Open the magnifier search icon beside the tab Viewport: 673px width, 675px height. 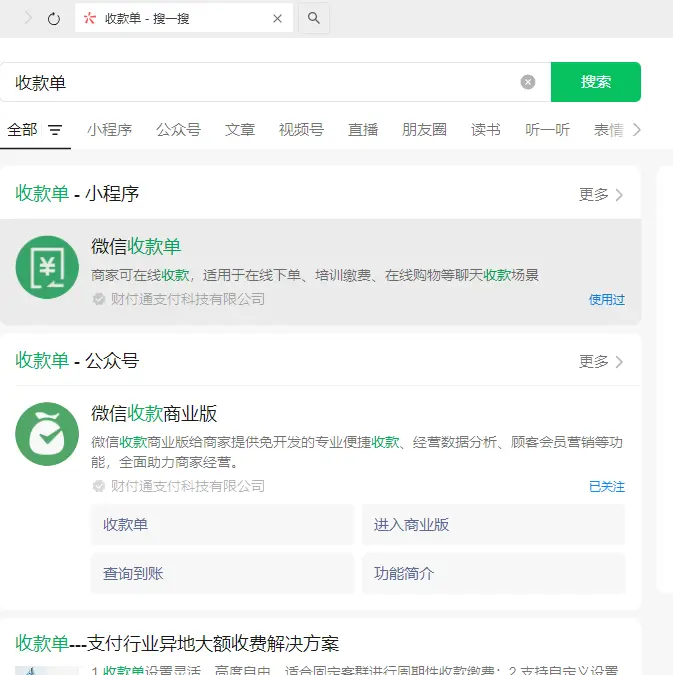tap(314, 18)
